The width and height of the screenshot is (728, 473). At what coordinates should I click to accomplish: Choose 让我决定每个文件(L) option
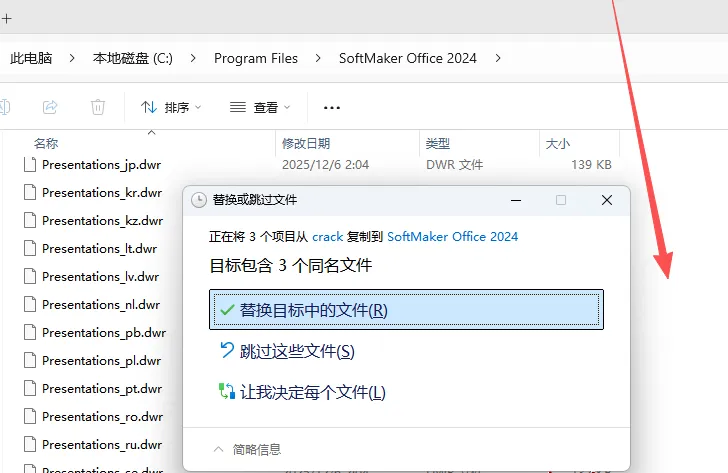tap(406, 393)
